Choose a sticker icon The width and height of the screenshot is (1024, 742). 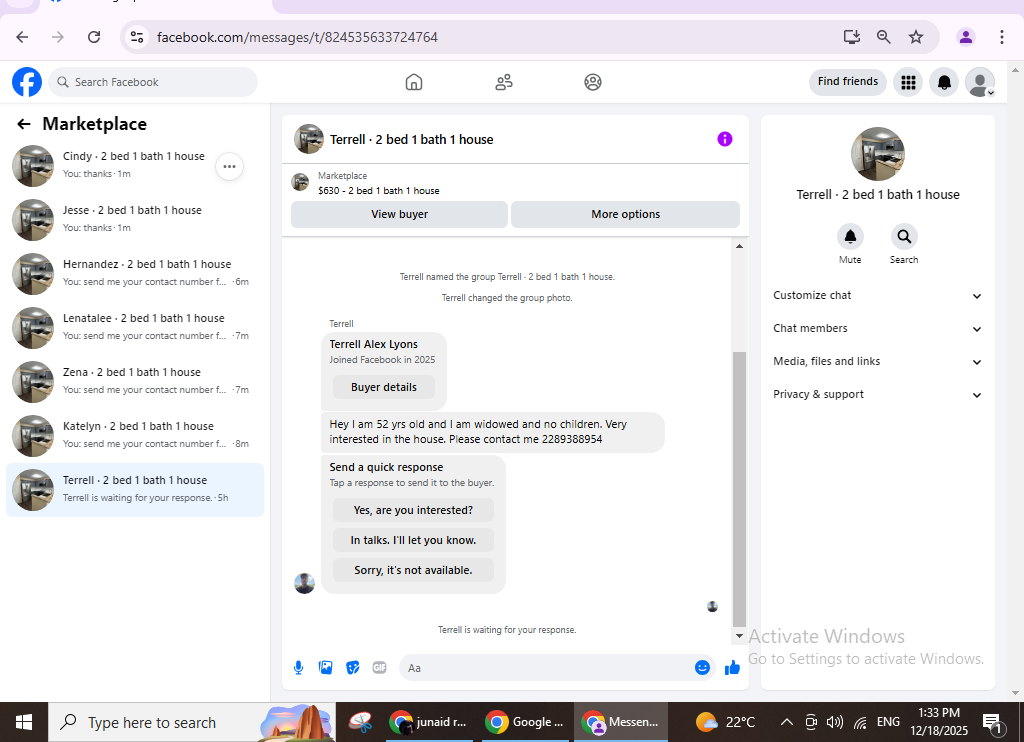click(353, 668)
